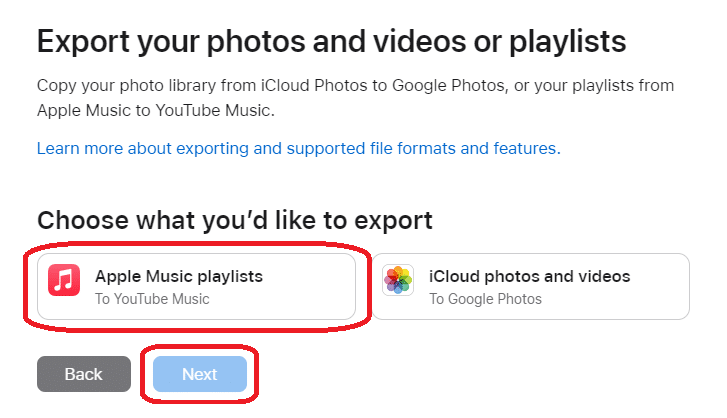Click the "To Google Photos" subtitle
Image resolution: width=727 pixels, height=418 pixels.
[x=485, y=299]
